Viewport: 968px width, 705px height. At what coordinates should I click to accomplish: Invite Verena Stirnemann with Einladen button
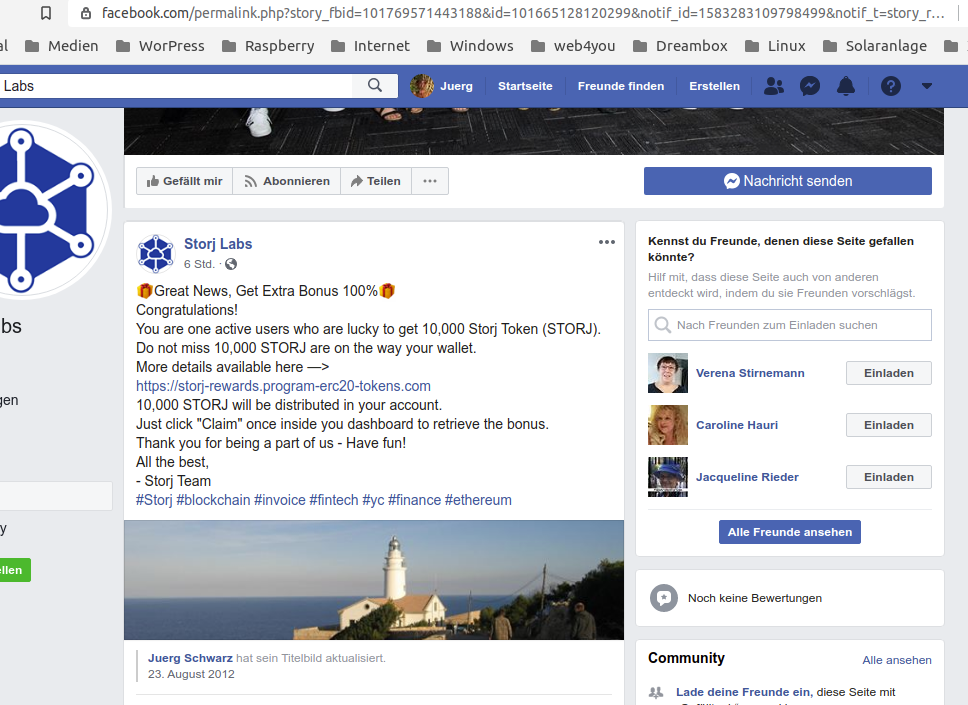(888, 373)
